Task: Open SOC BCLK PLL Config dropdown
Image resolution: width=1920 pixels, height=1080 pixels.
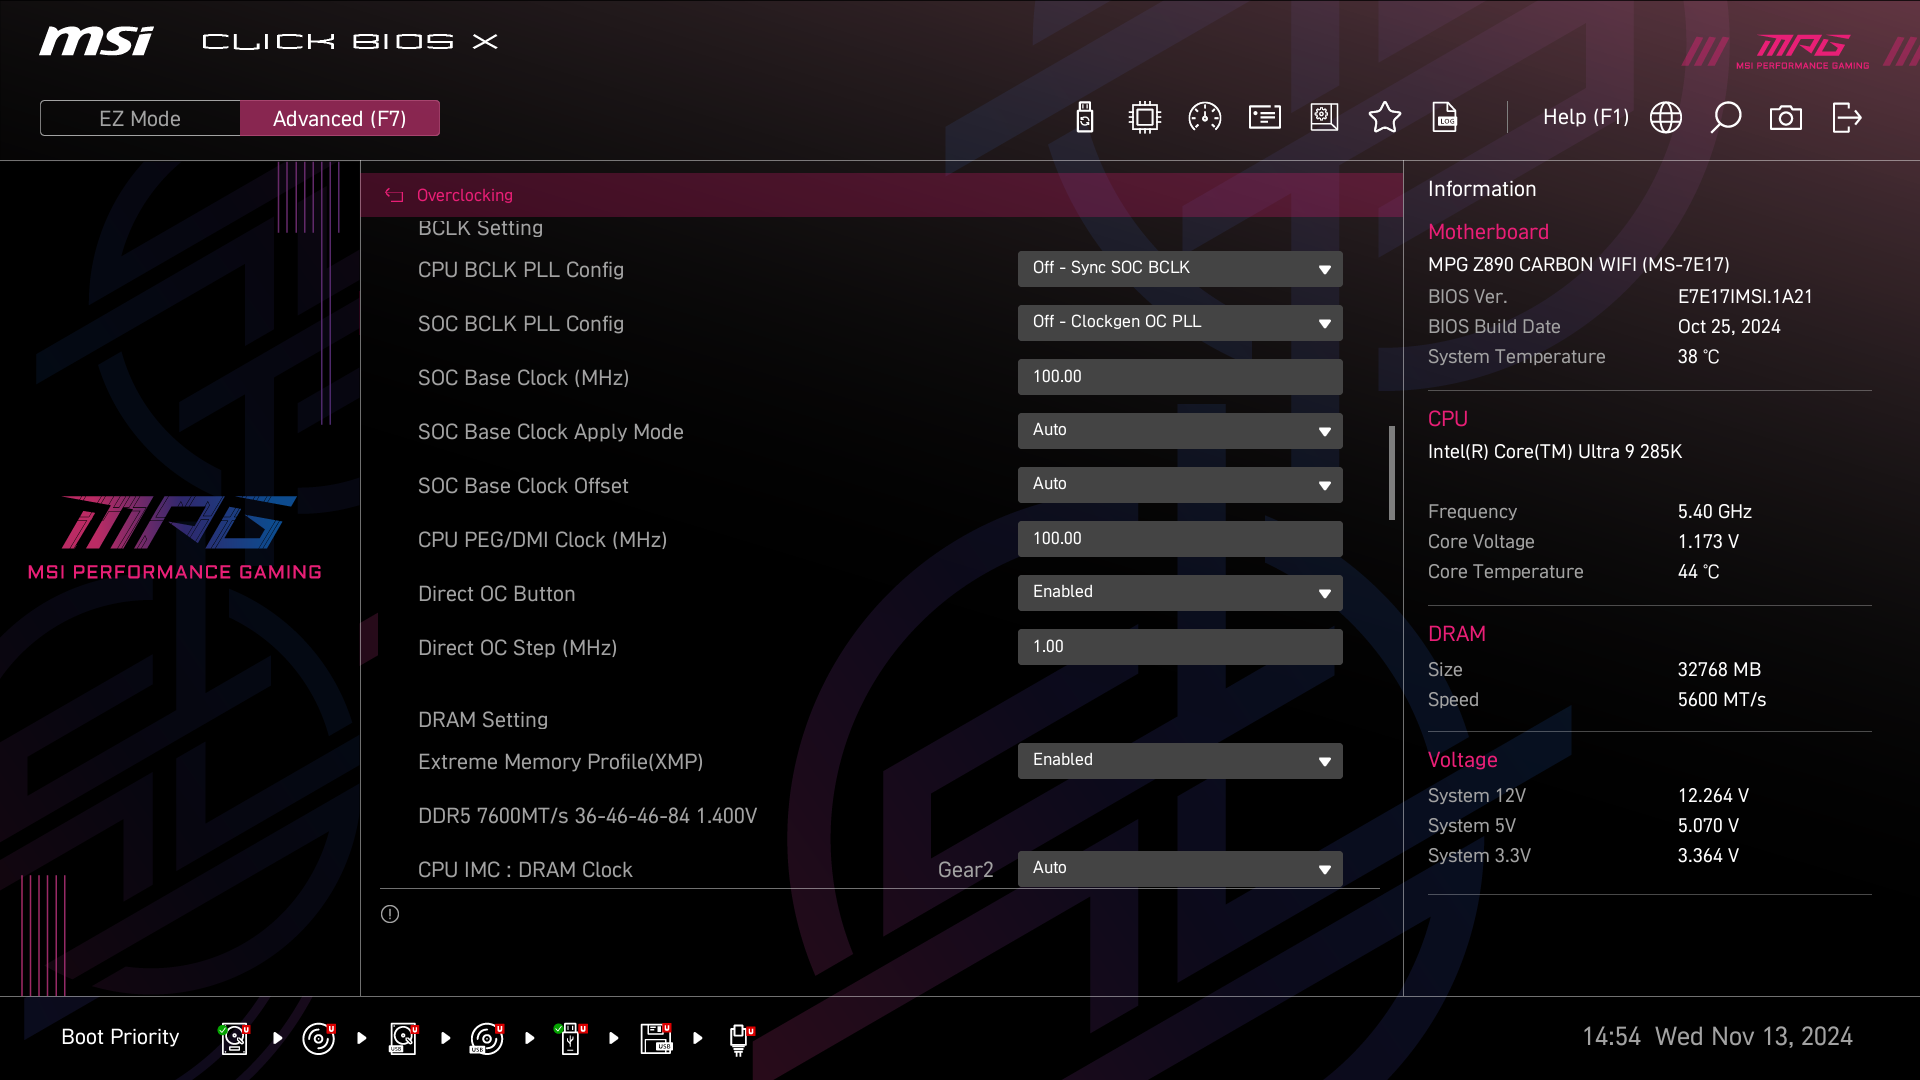Action: [1179, 323]
